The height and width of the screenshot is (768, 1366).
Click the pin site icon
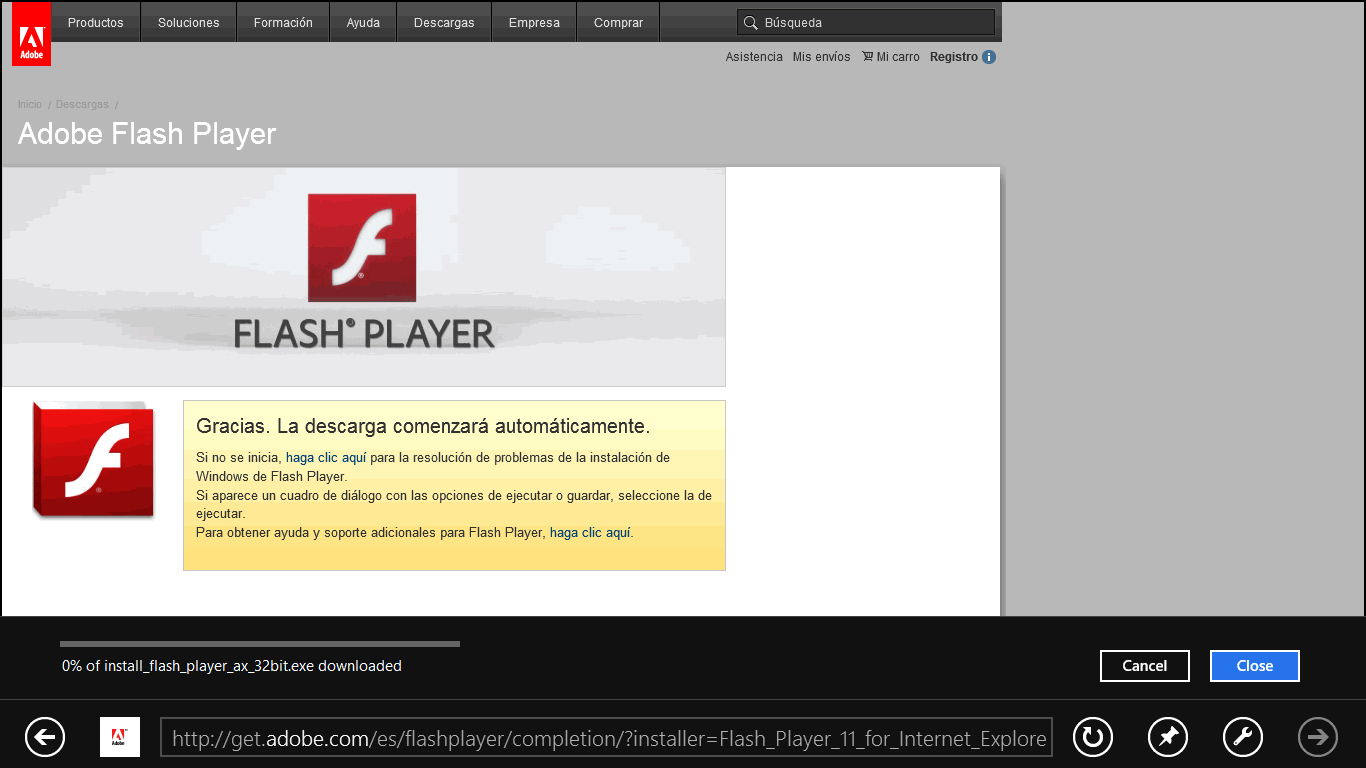(x=1168, y=738)
